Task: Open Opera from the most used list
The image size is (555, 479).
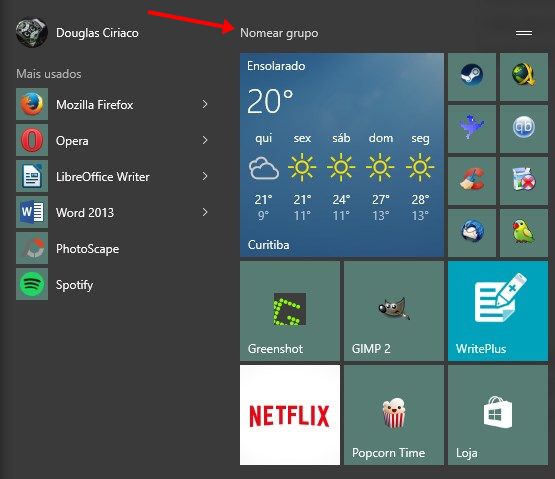Action: [x=112, y=141]
